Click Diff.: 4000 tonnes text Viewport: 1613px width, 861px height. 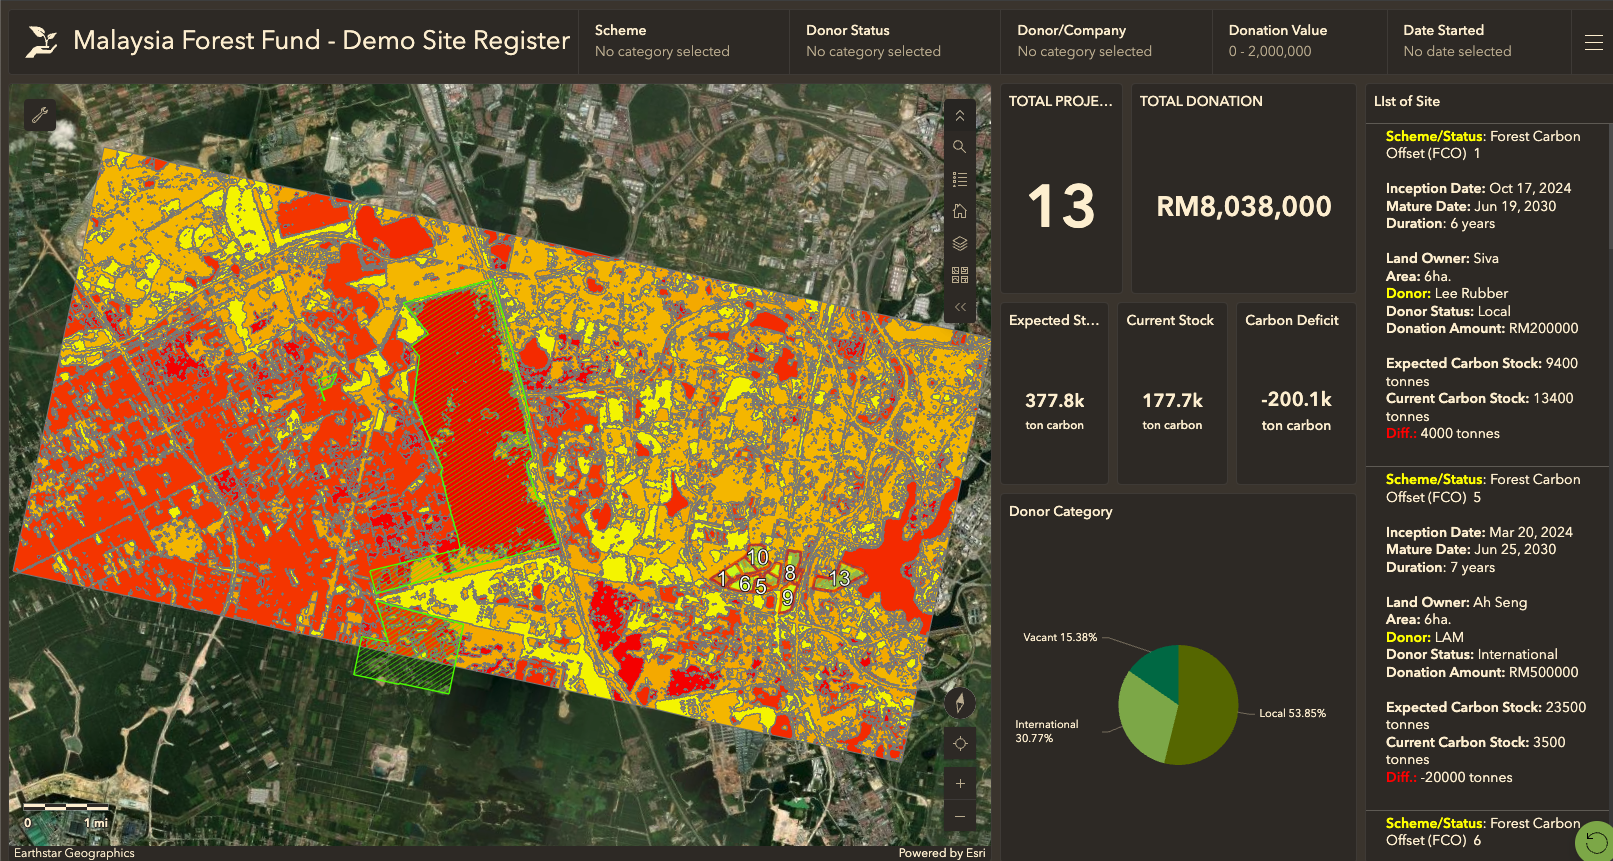1443,433
